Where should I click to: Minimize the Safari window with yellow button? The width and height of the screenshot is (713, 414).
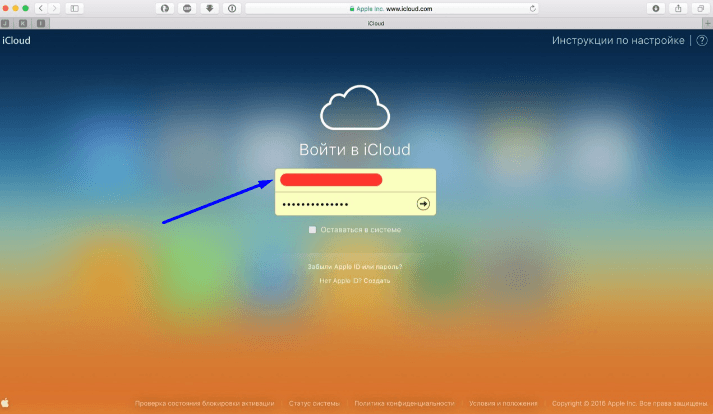[x=15, y=8]
